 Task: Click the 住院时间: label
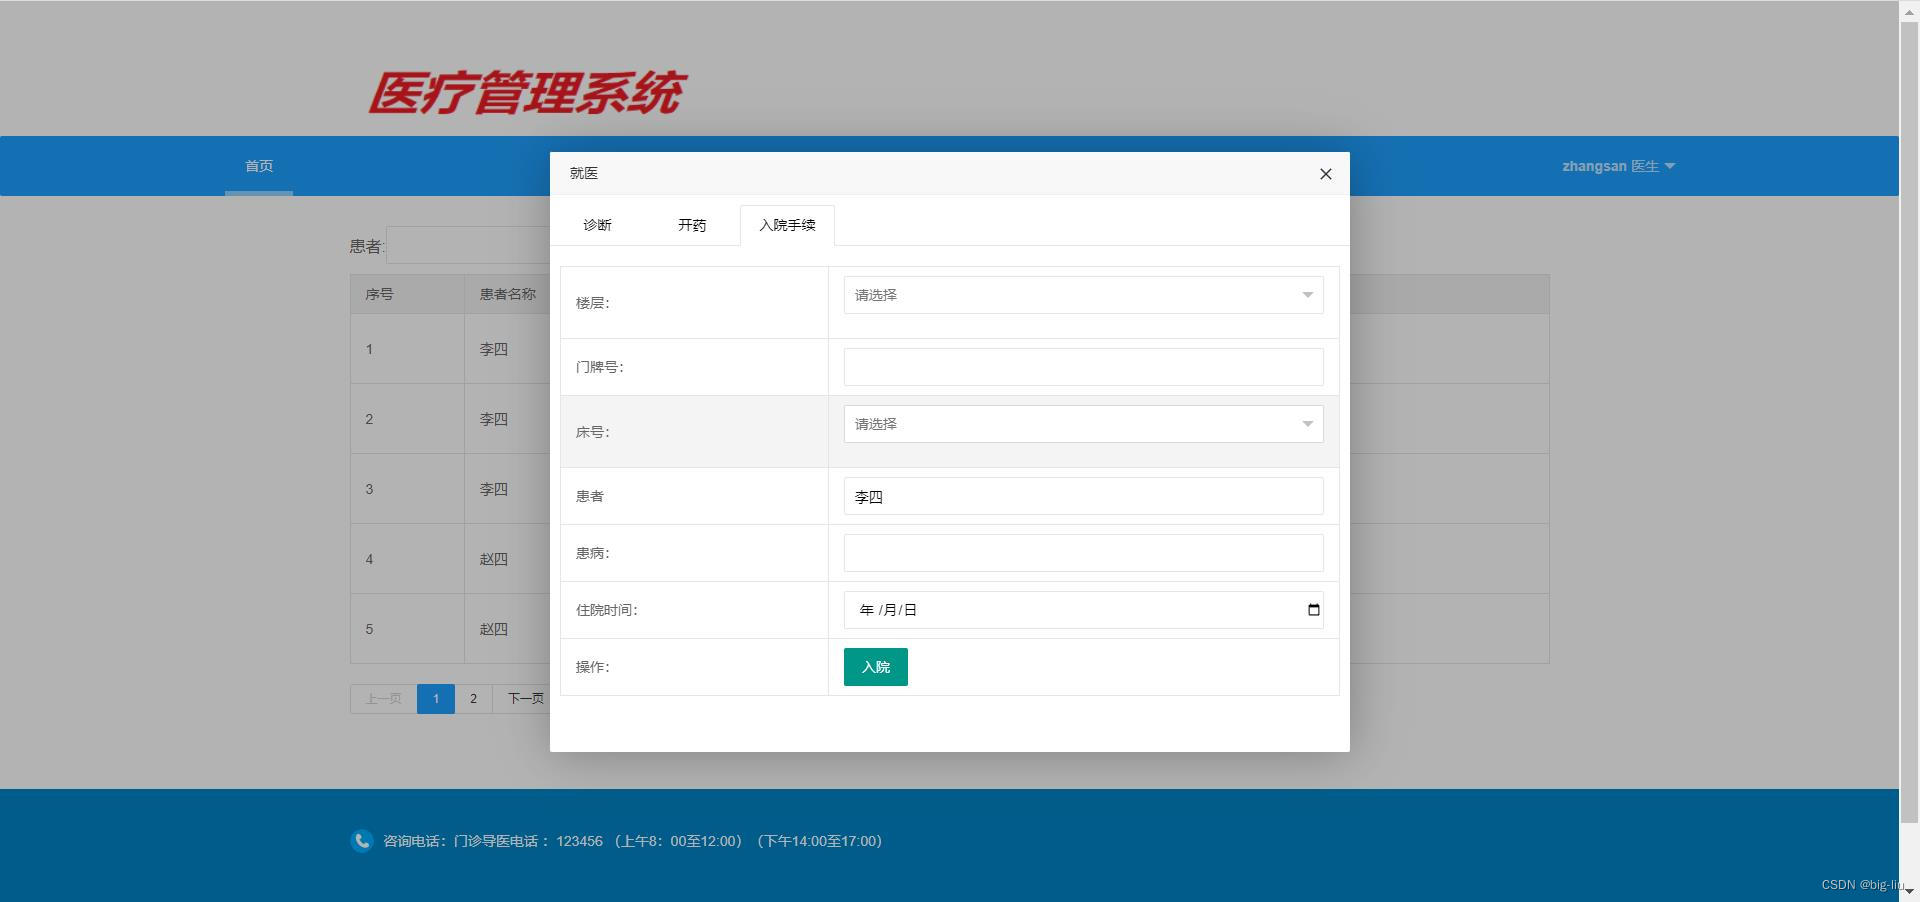coord(606,610)
